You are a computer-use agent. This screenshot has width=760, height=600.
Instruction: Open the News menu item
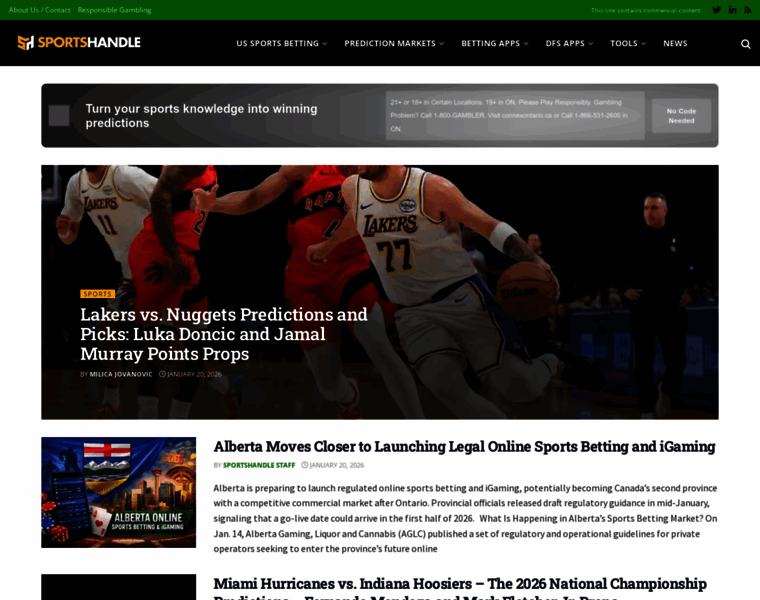click(x=675, y=43)
